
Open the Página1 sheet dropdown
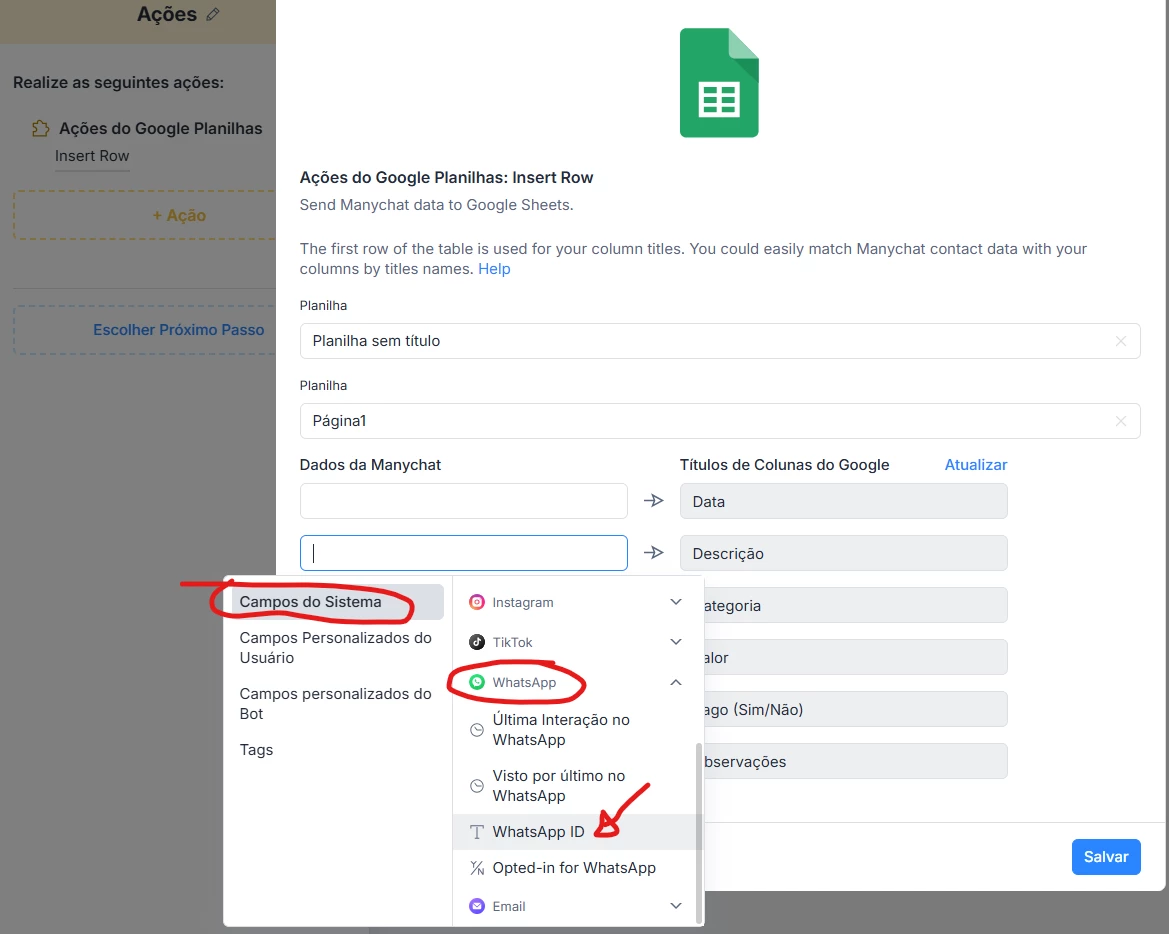pos(719,421)
